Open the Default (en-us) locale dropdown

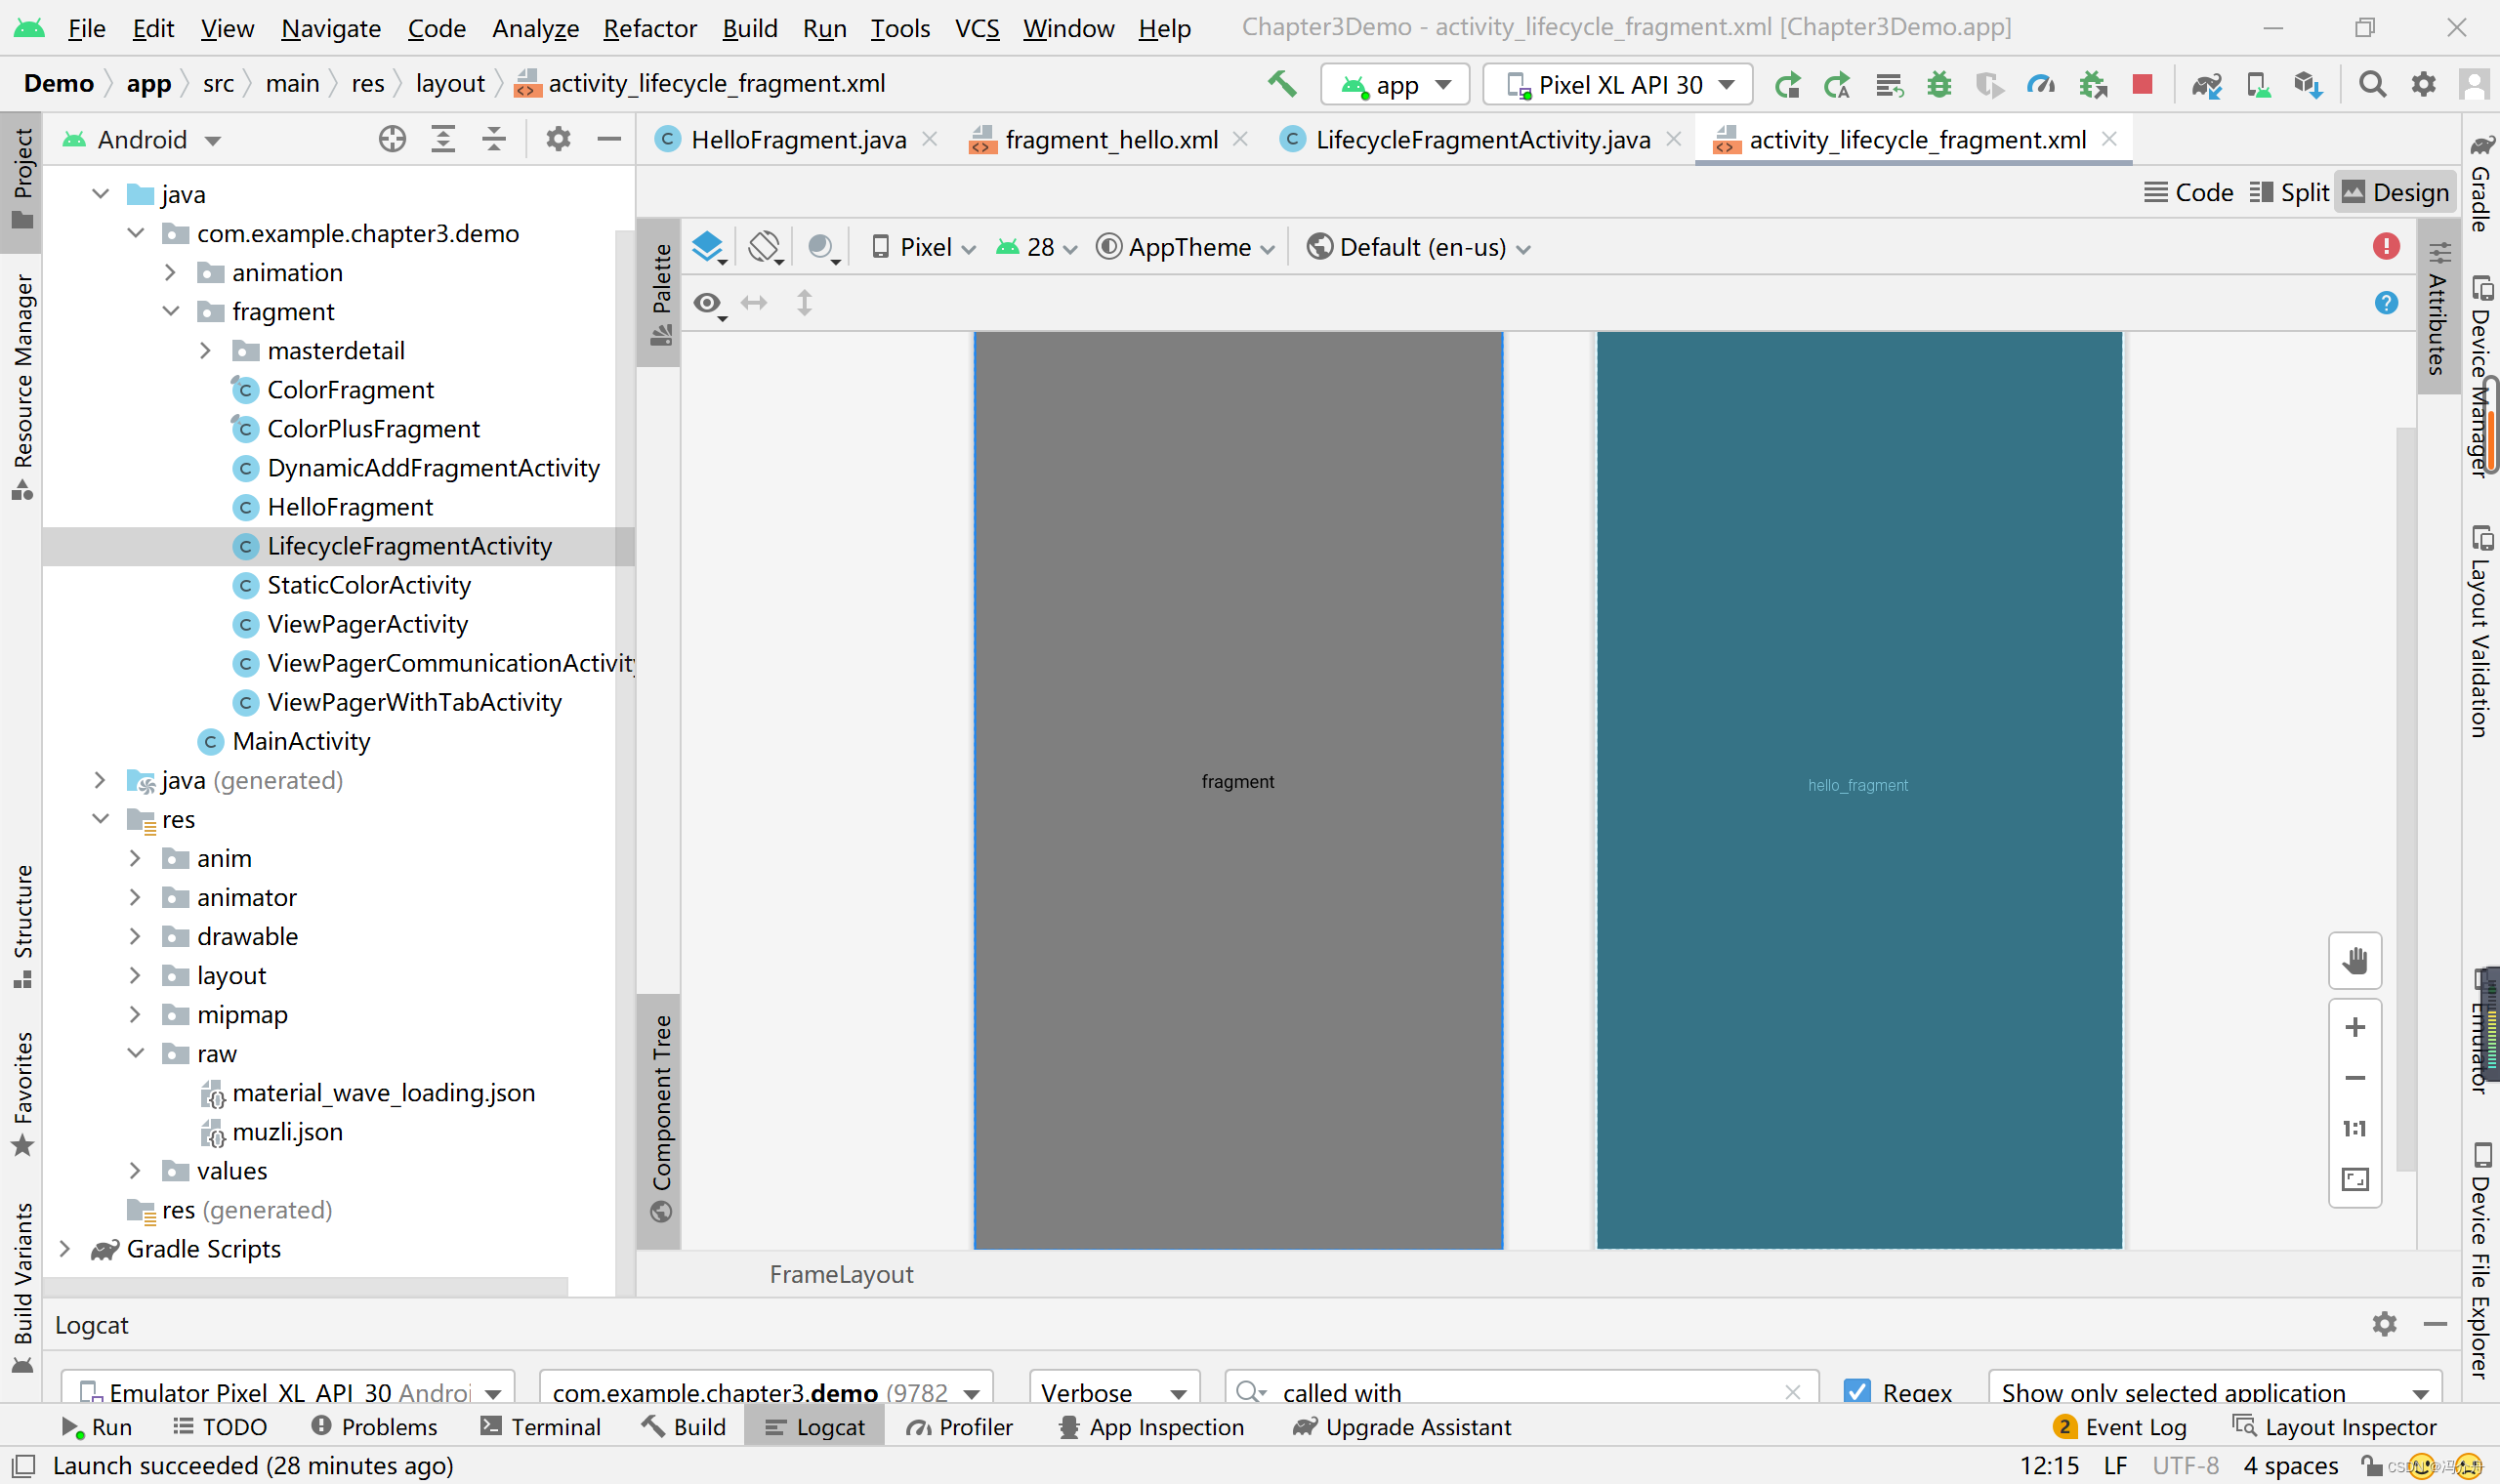[x=1419, y=247]
